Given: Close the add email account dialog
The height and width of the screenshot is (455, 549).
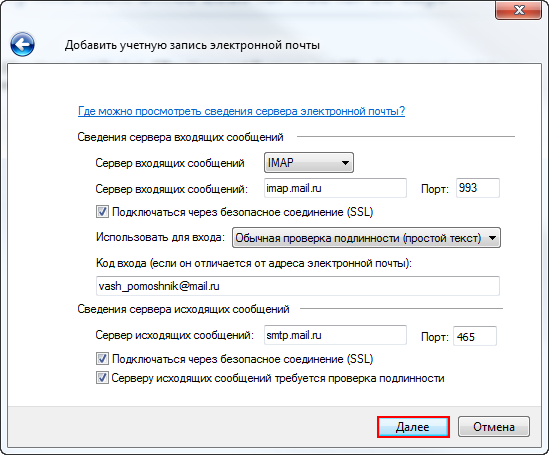Looking at the screenshot, I should pyautogui.click(x=519, y=10).
